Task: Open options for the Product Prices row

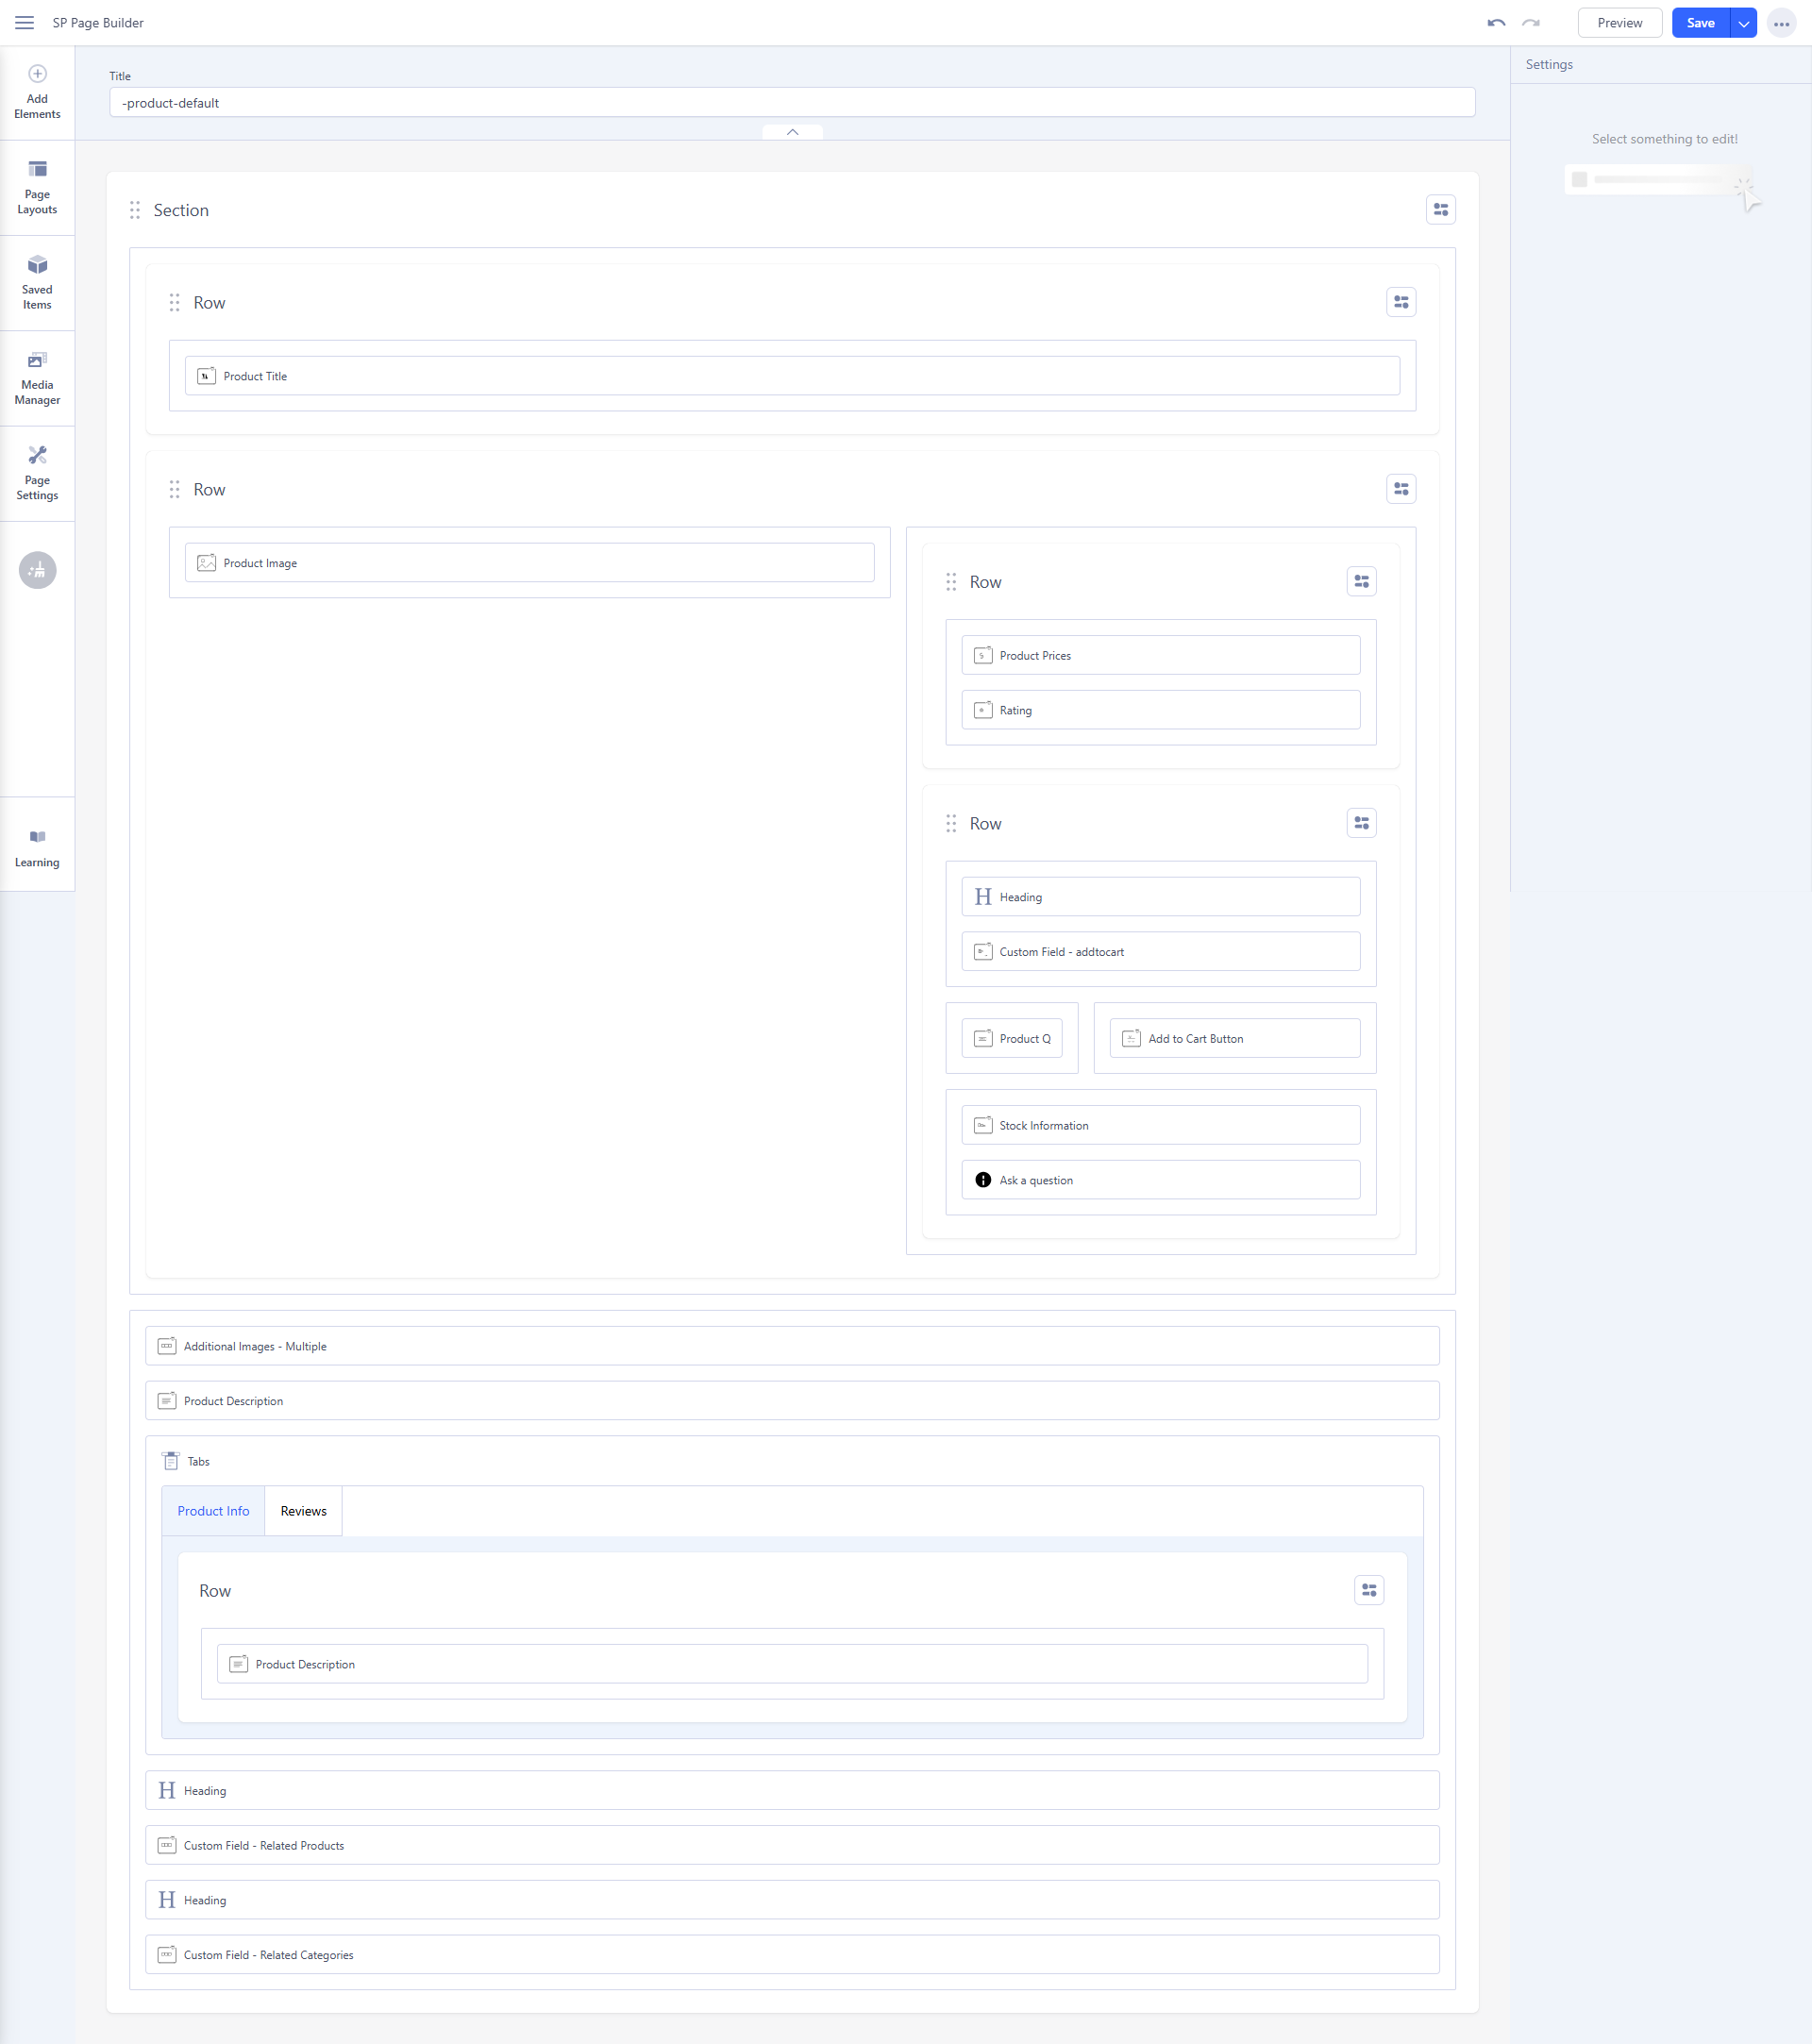Action: click(1361, 582)
